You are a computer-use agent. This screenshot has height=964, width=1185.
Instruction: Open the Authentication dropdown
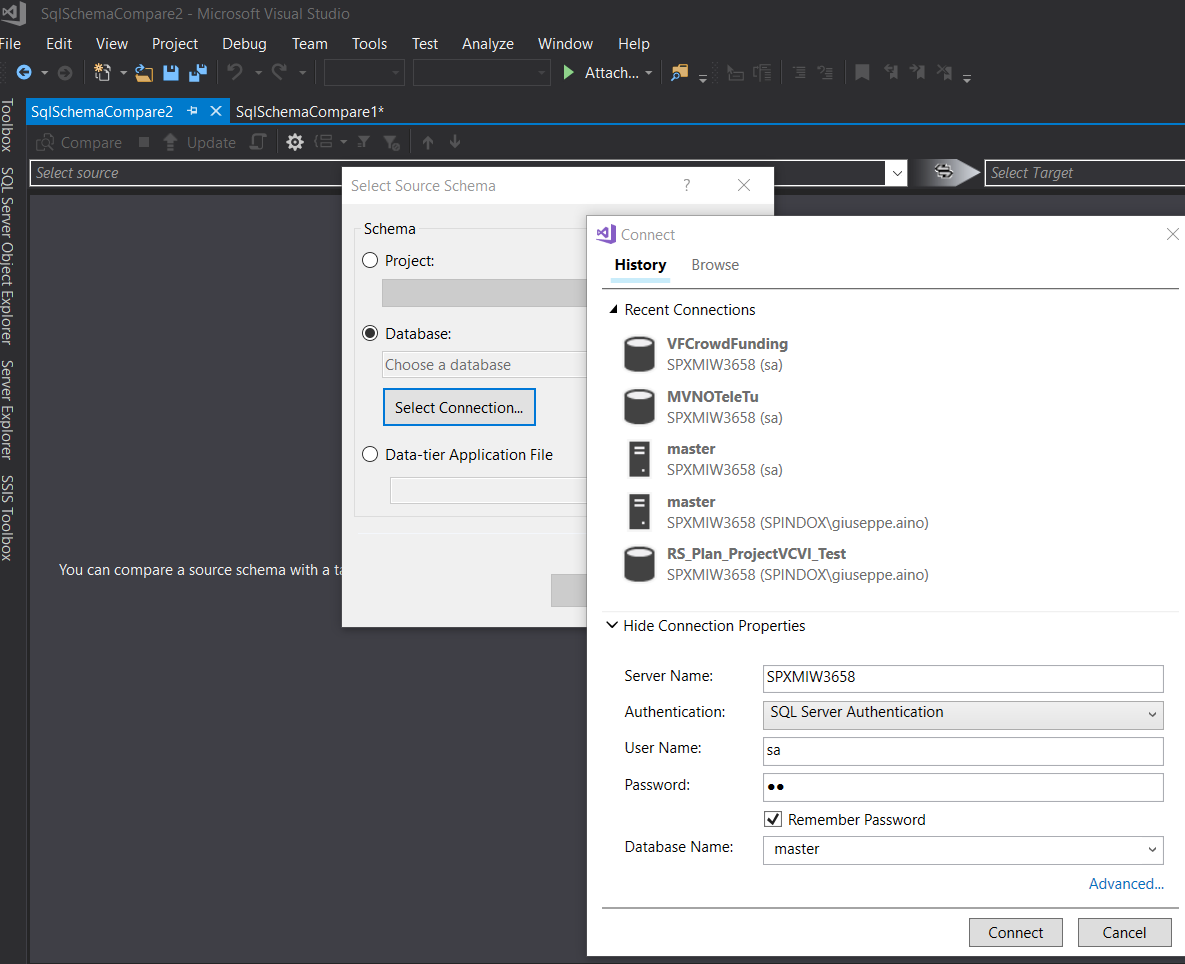962,713
